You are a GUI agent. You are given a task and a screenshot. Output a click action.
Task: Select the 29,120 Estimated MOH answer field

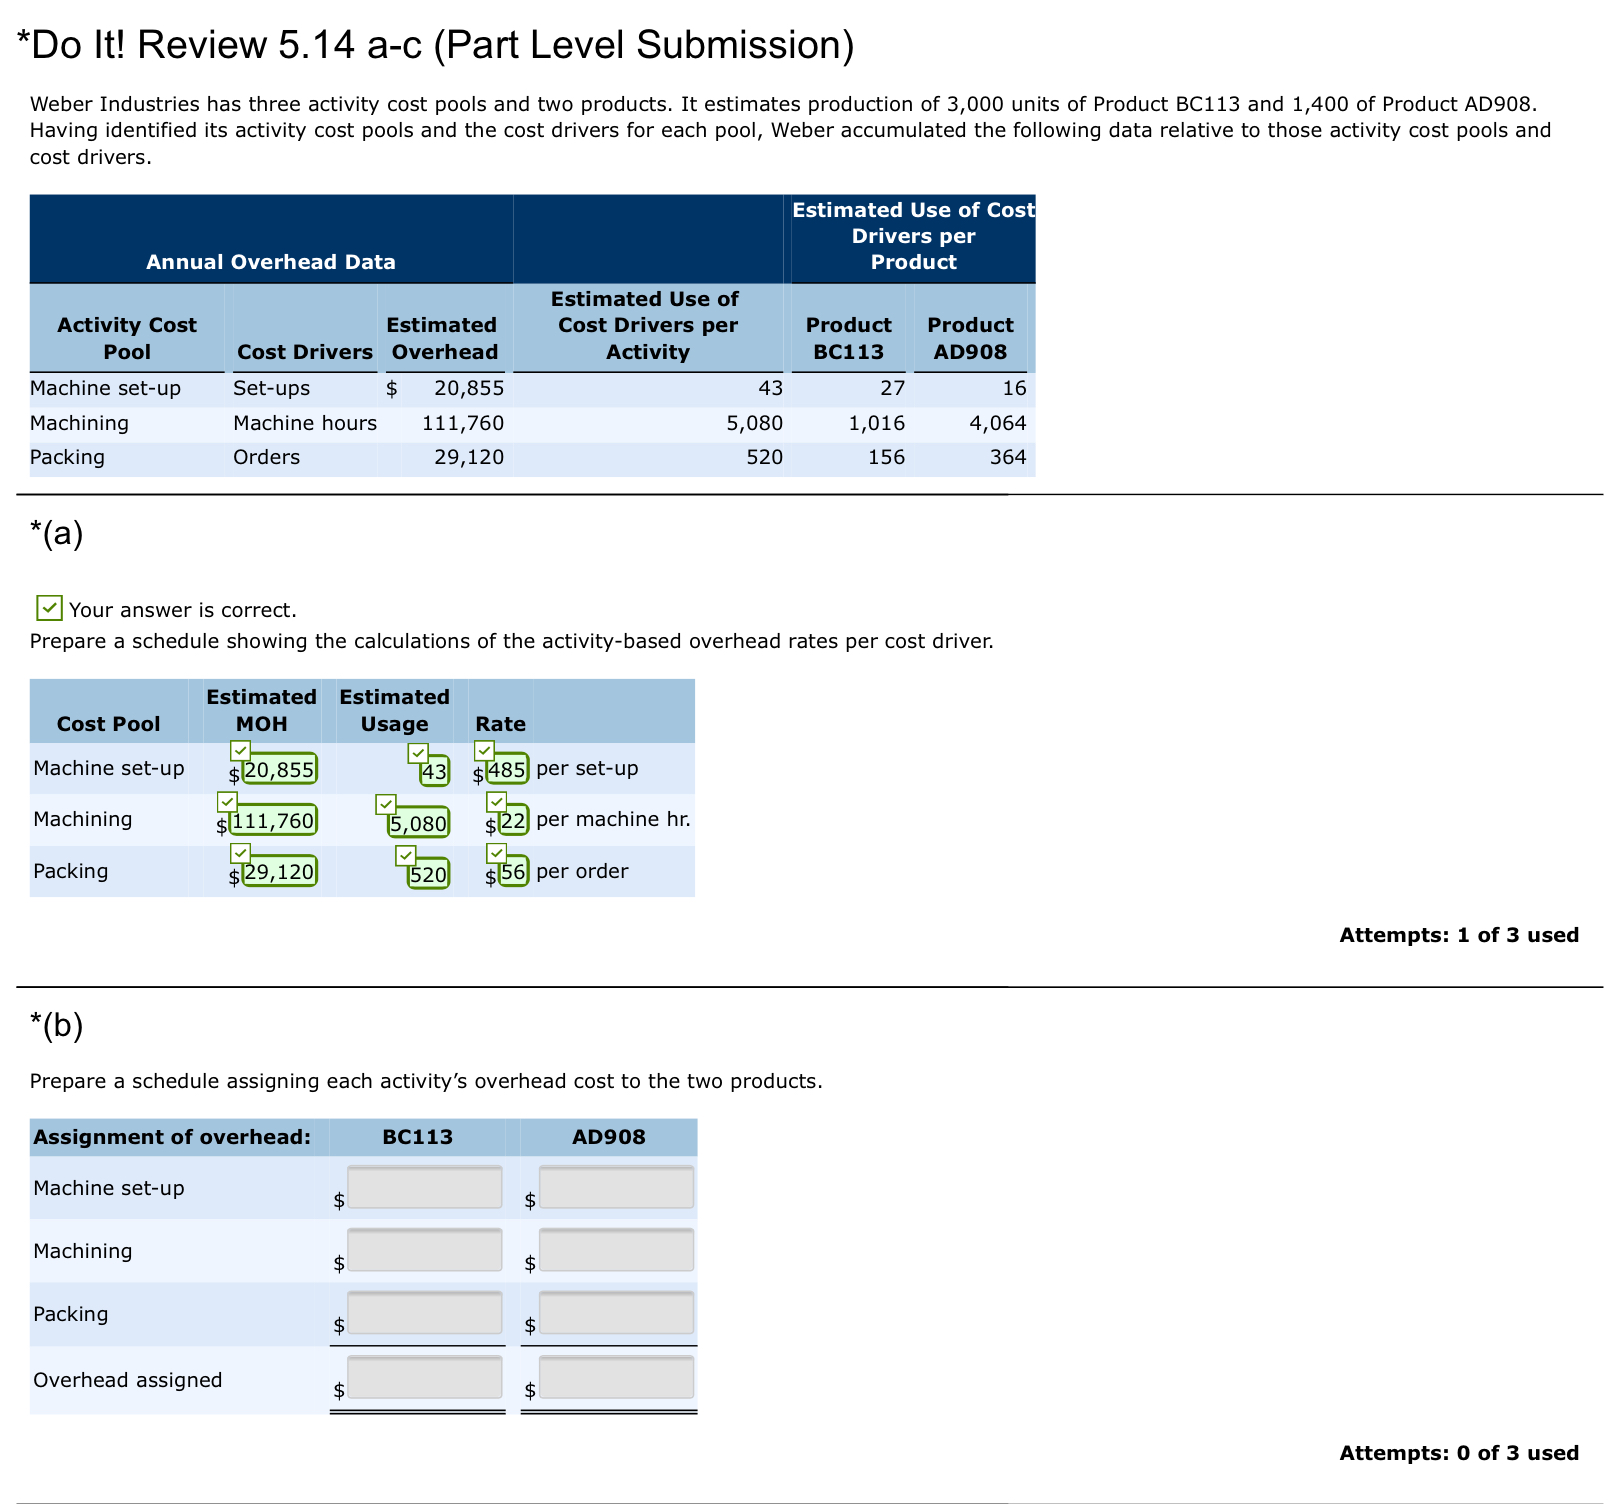coord(279,872)
